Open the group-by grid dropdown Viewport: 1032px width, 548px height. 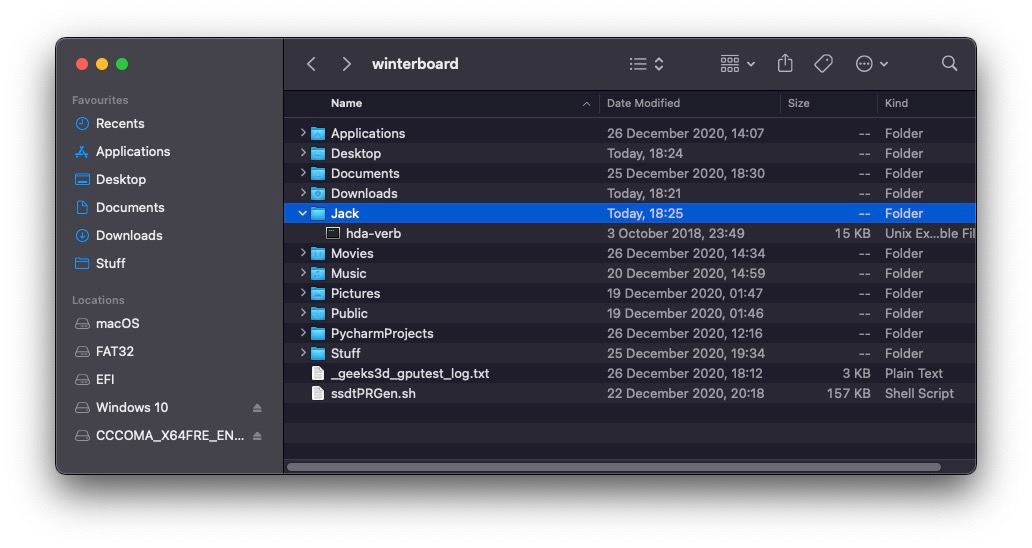(737, 64)
